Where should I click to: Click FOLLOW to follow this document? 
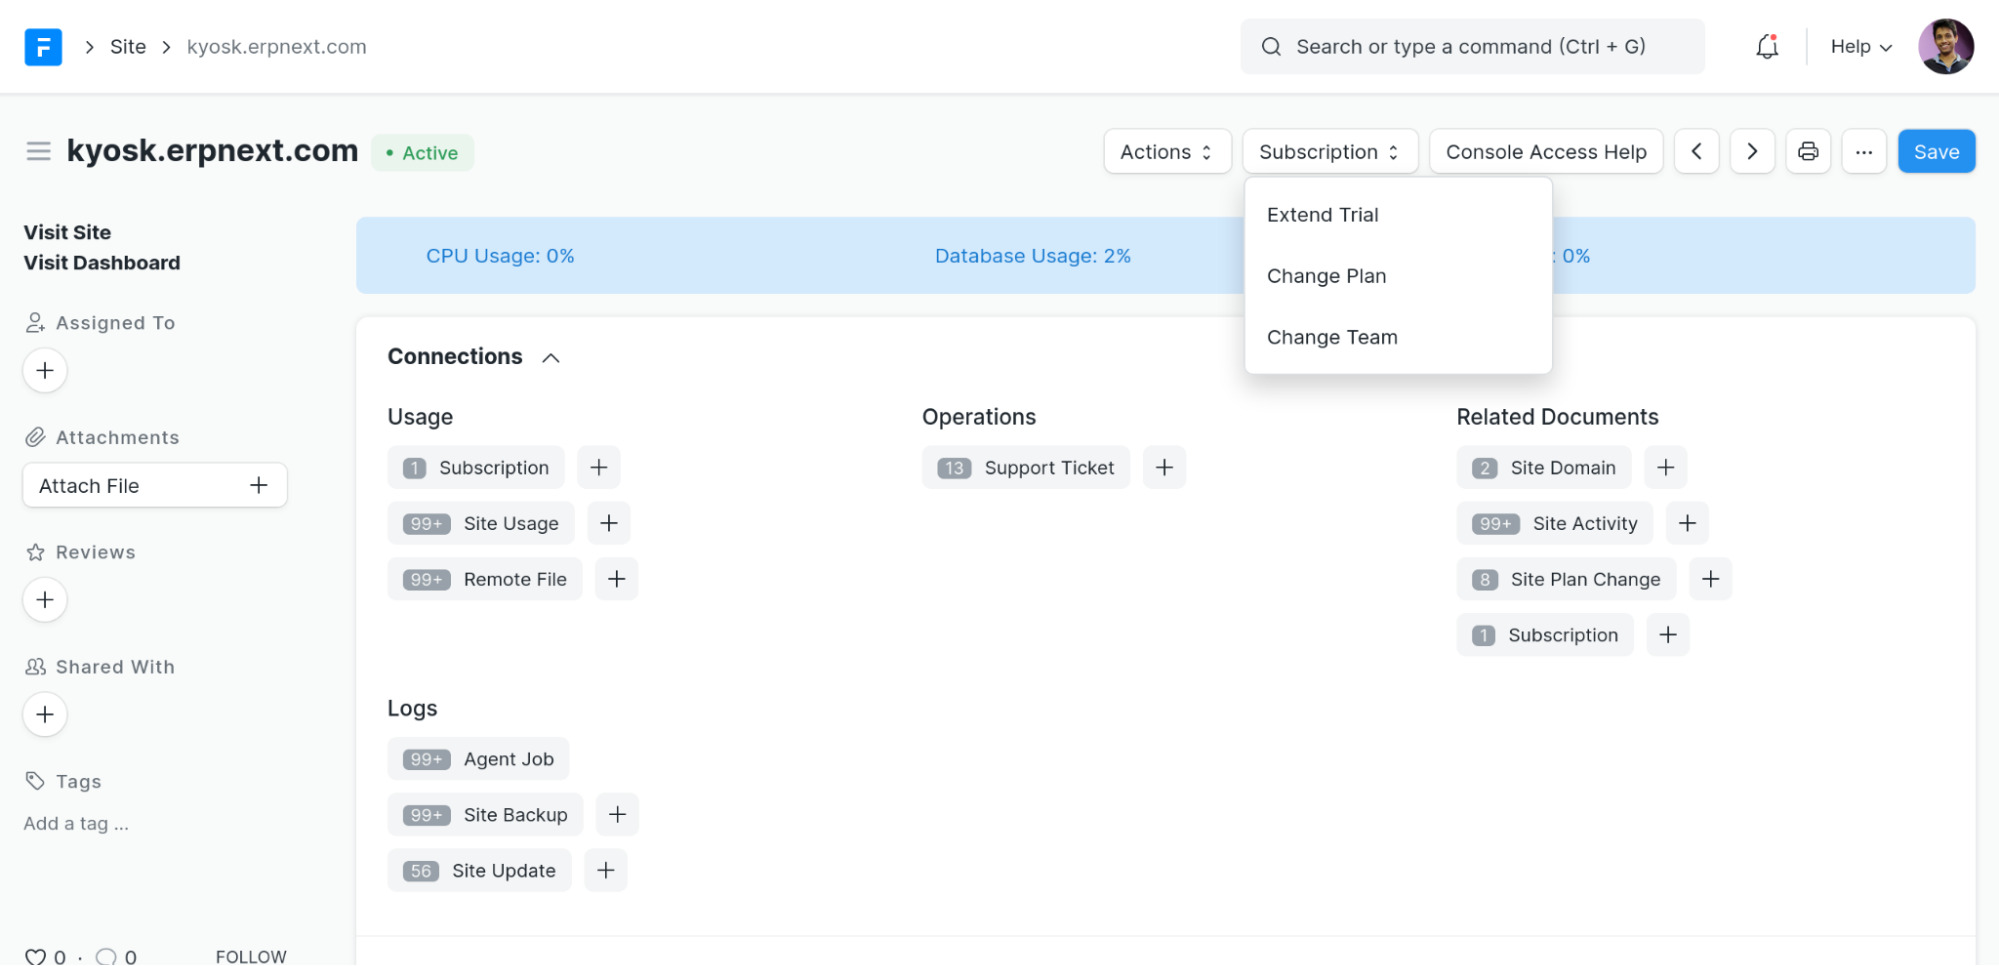point(251,956)
